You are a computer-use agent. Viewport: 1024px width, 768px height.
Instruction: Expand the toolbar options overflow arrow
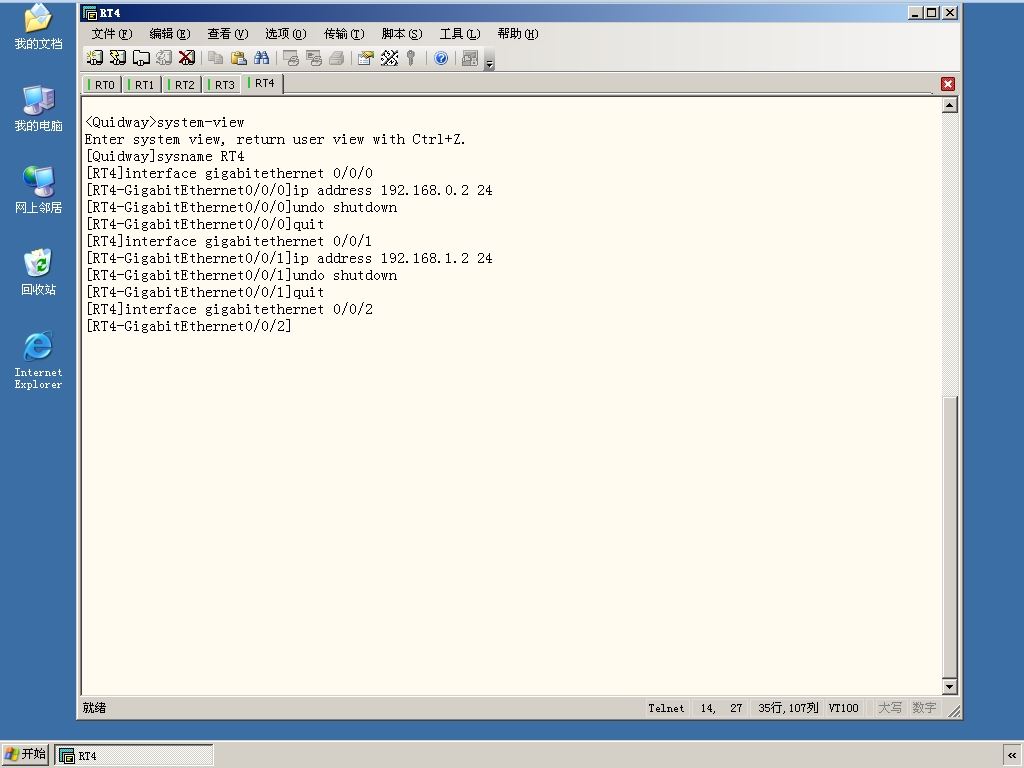[x=489, y=63]
